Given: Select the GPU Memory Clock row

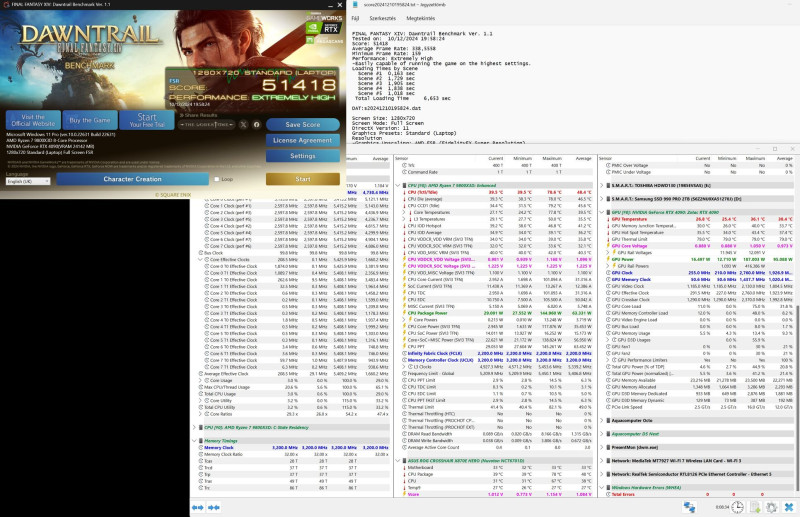Looking at the screenshot, I should click(x=699, y=279).
